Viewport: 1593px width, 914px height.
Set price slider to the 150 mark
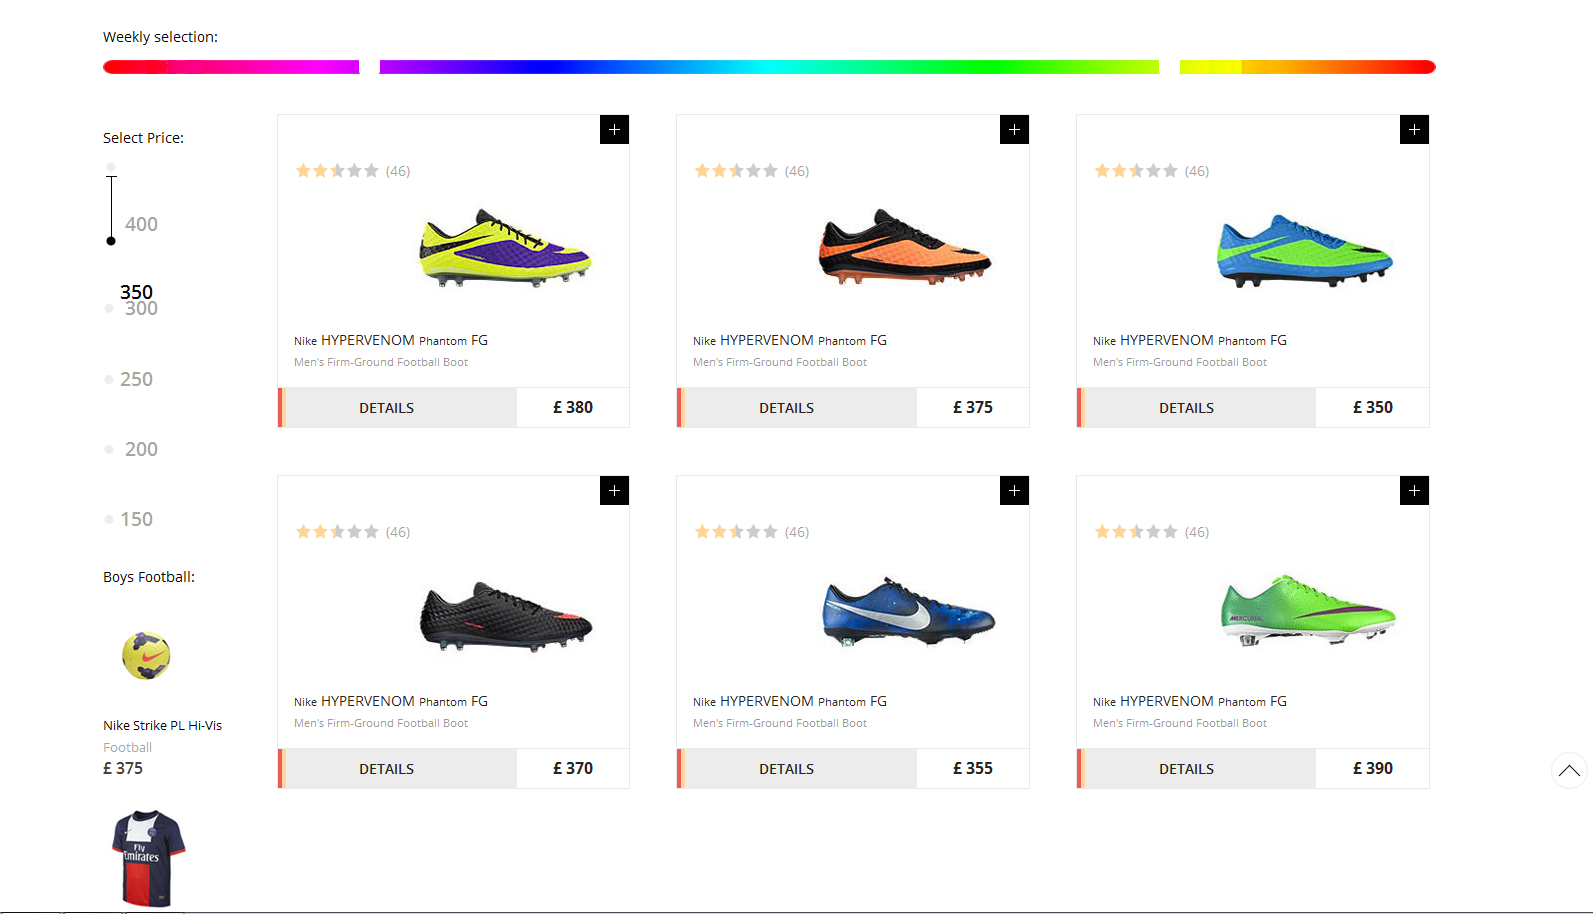[x=109, y=519]
